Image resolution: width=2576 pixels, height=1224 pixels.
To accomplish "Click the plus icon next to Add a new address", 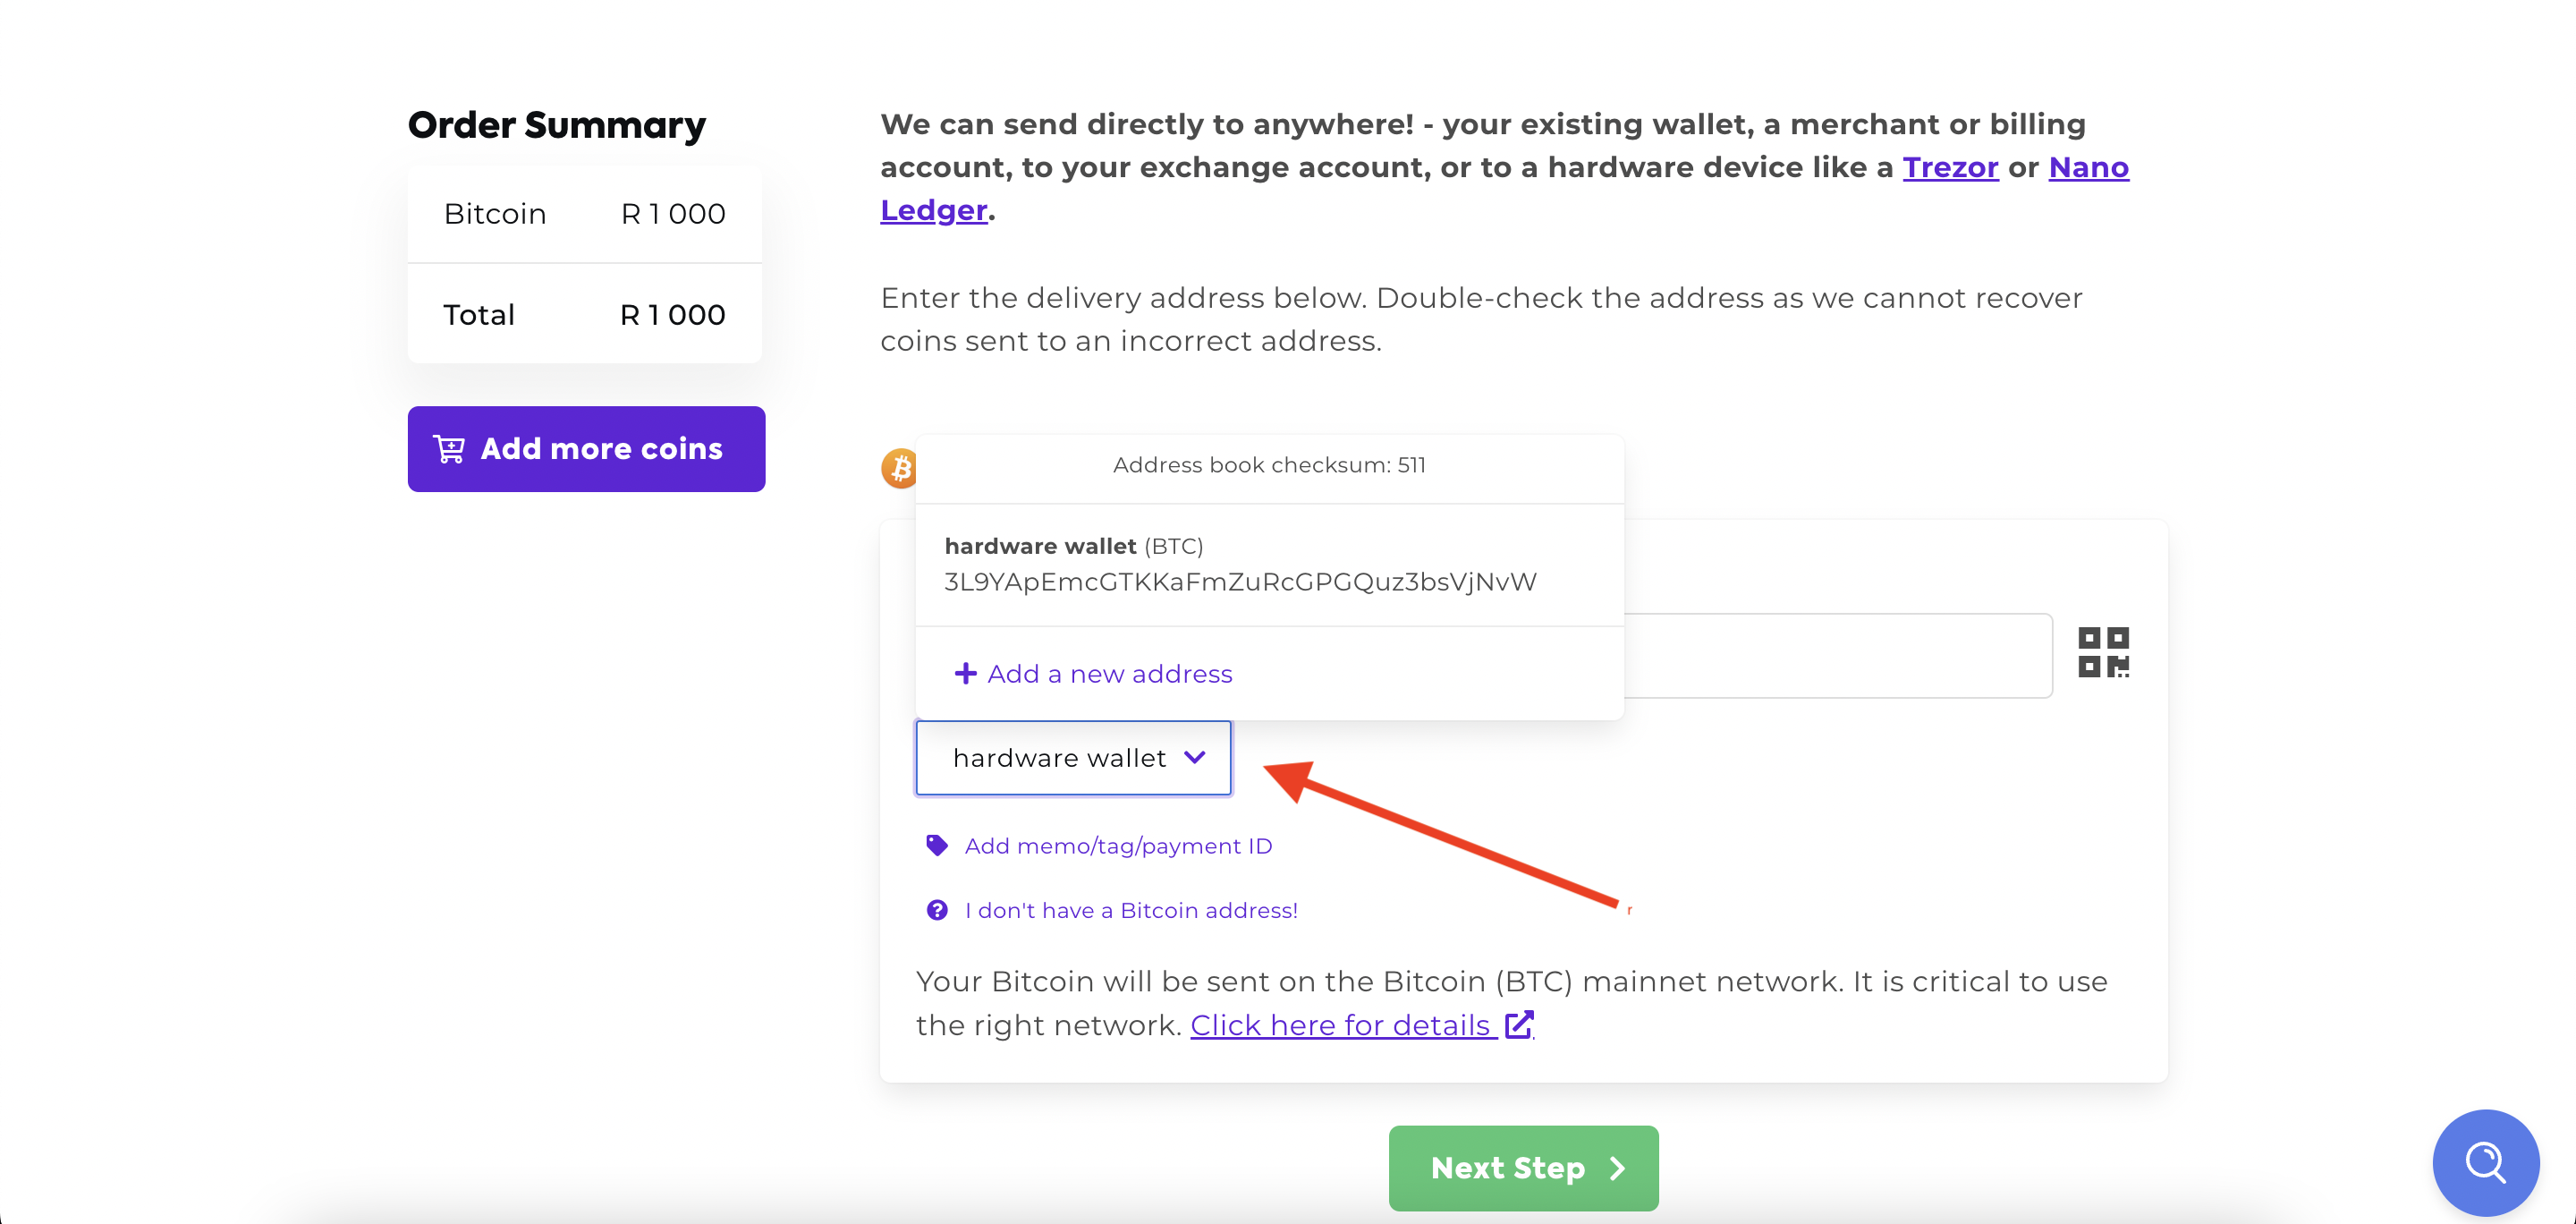I will pos(966,673).
